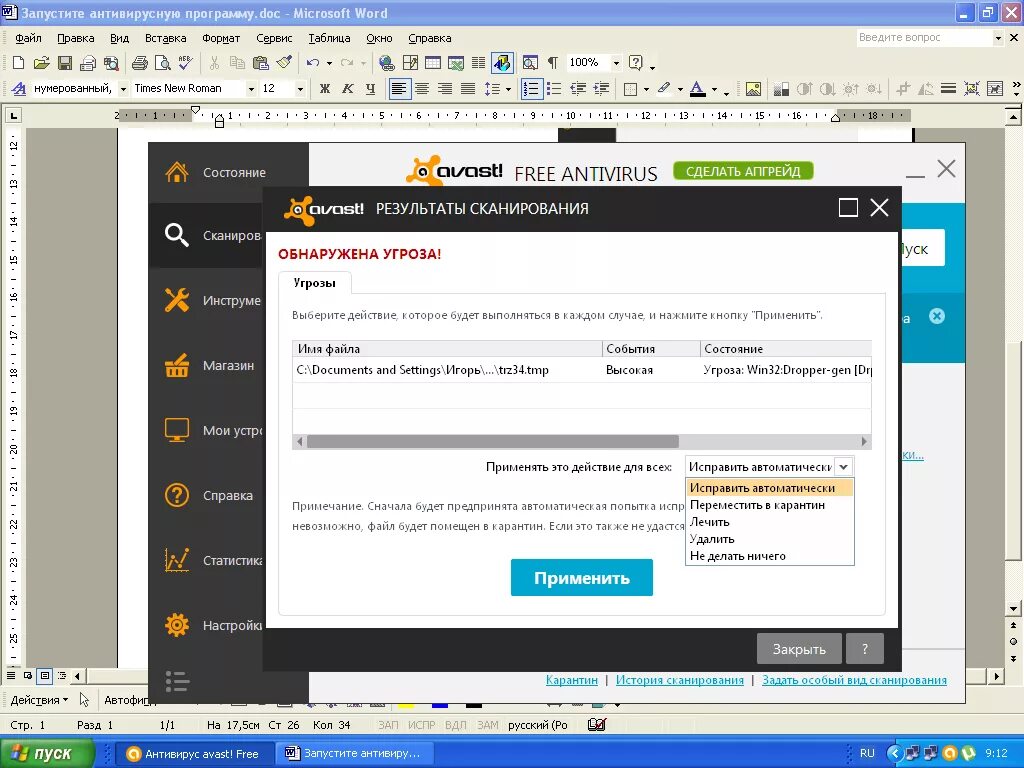Viewport: 1024px width, 768px height.
Task: Click the Введите вопрос help field
Action: pyautogui.click(x=925, y=38)
